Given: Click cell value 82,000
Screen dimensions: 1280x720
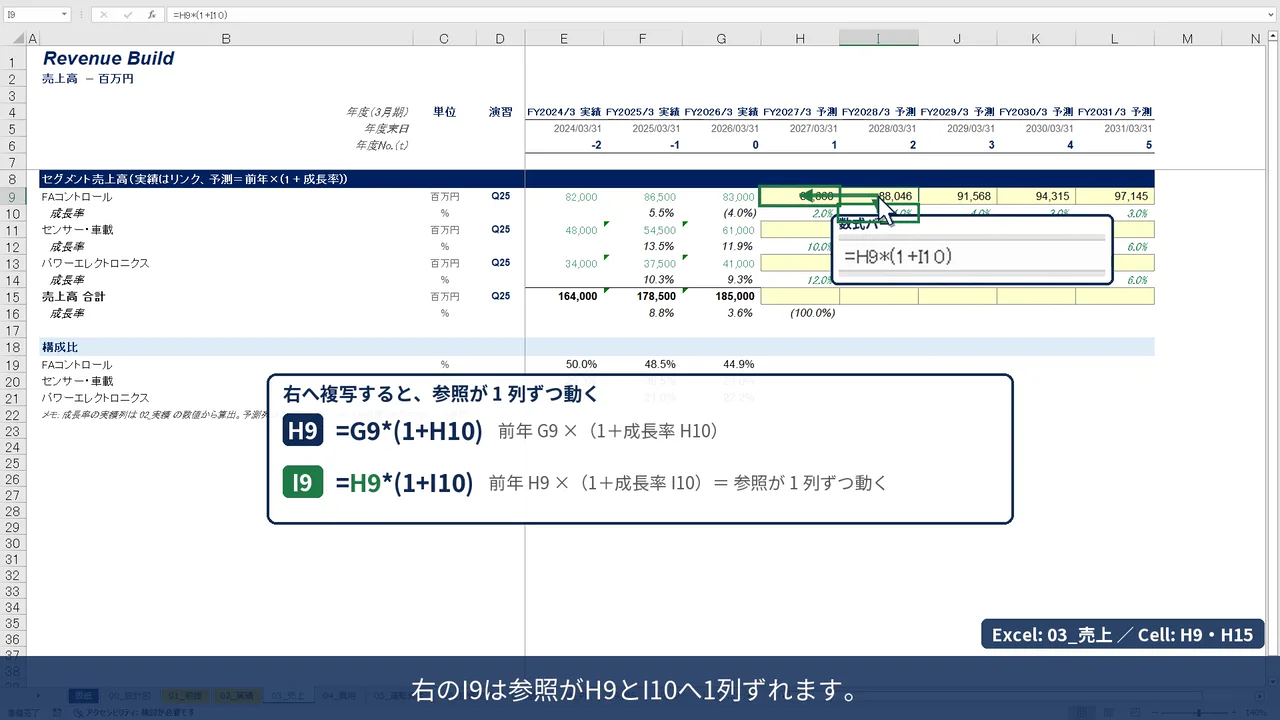Looking at the screenshot, I should (581, 197).
